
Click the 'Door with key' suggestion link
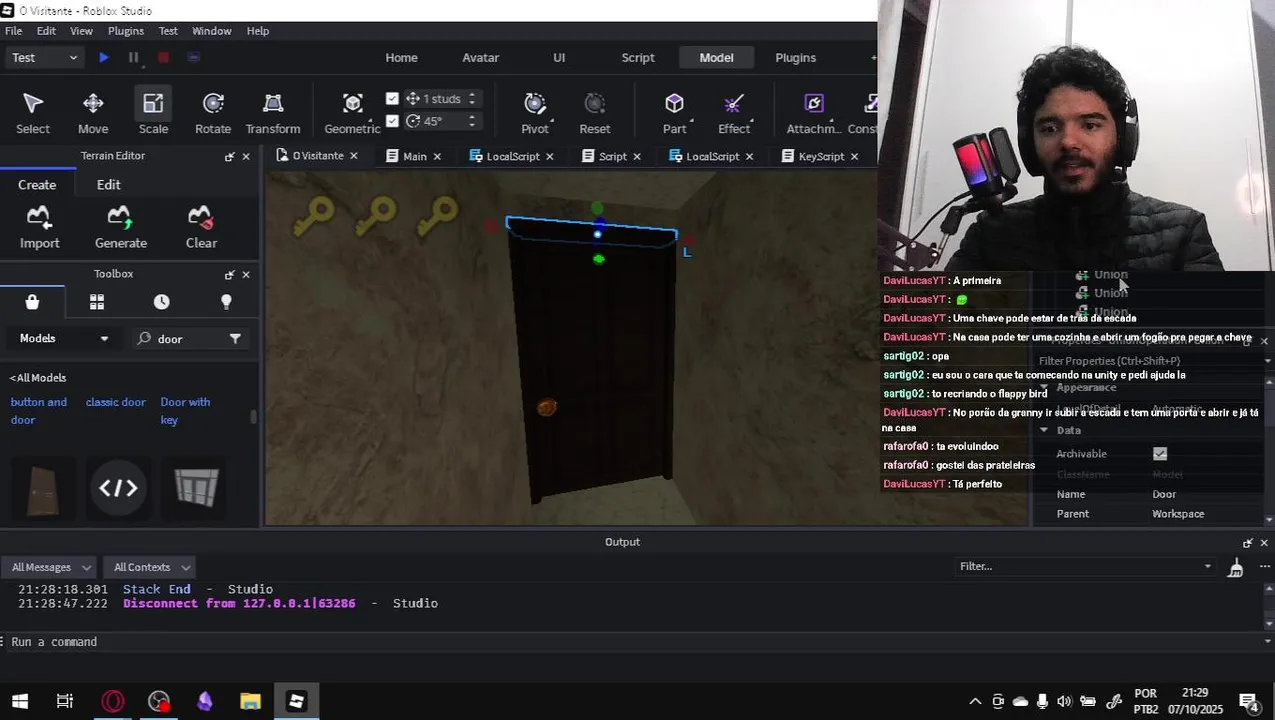coord(186,411)
